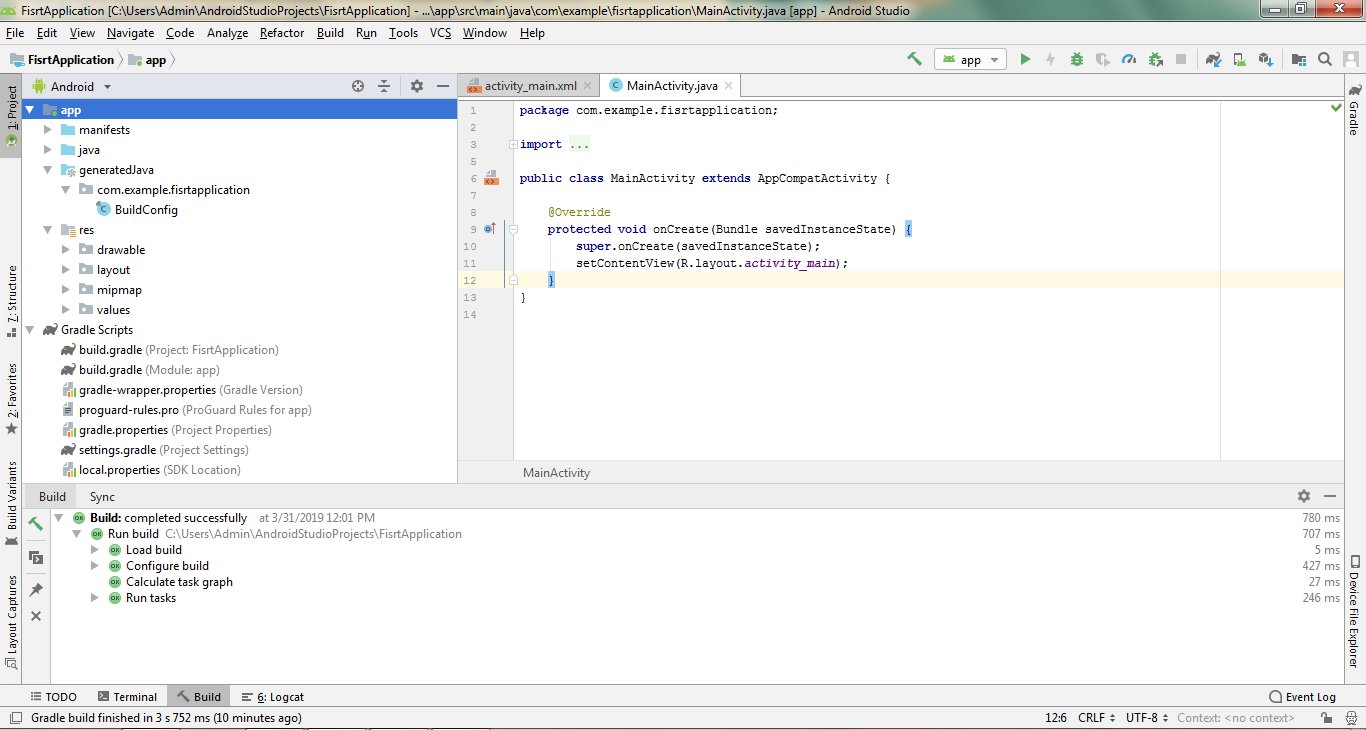
Task: Click override gutter icon at line 9
Action: click(490, 229)
